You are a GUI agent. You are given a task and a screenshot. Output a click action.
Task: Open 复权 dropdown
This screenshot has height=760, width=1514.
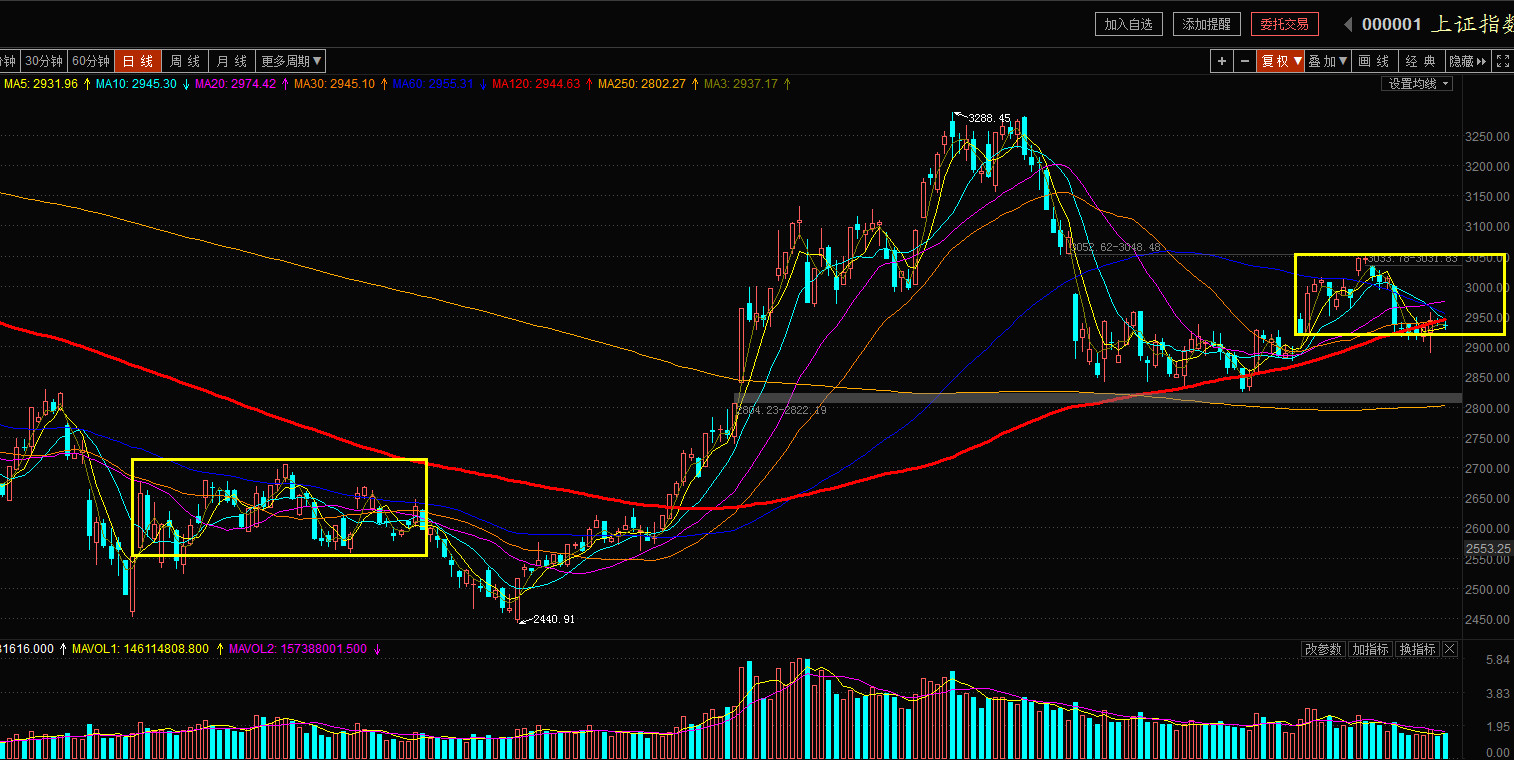[1281, 61]
